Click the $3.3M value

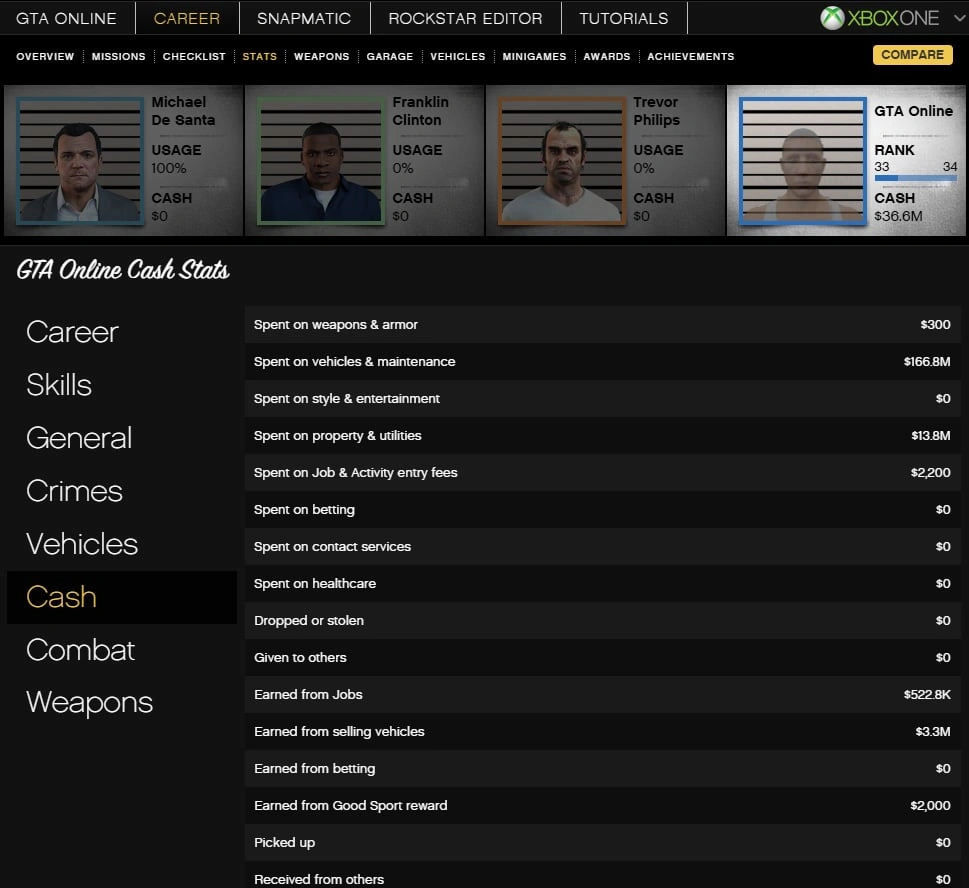pyautogui.click(x=933, y=732)
